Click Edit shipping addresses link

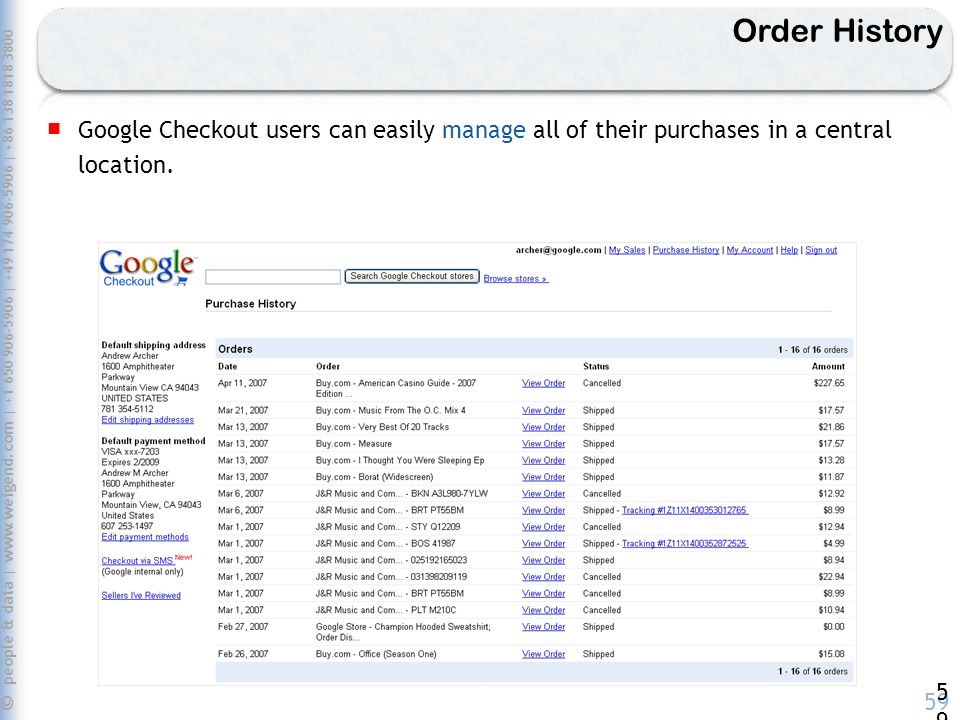pos(148,420)
